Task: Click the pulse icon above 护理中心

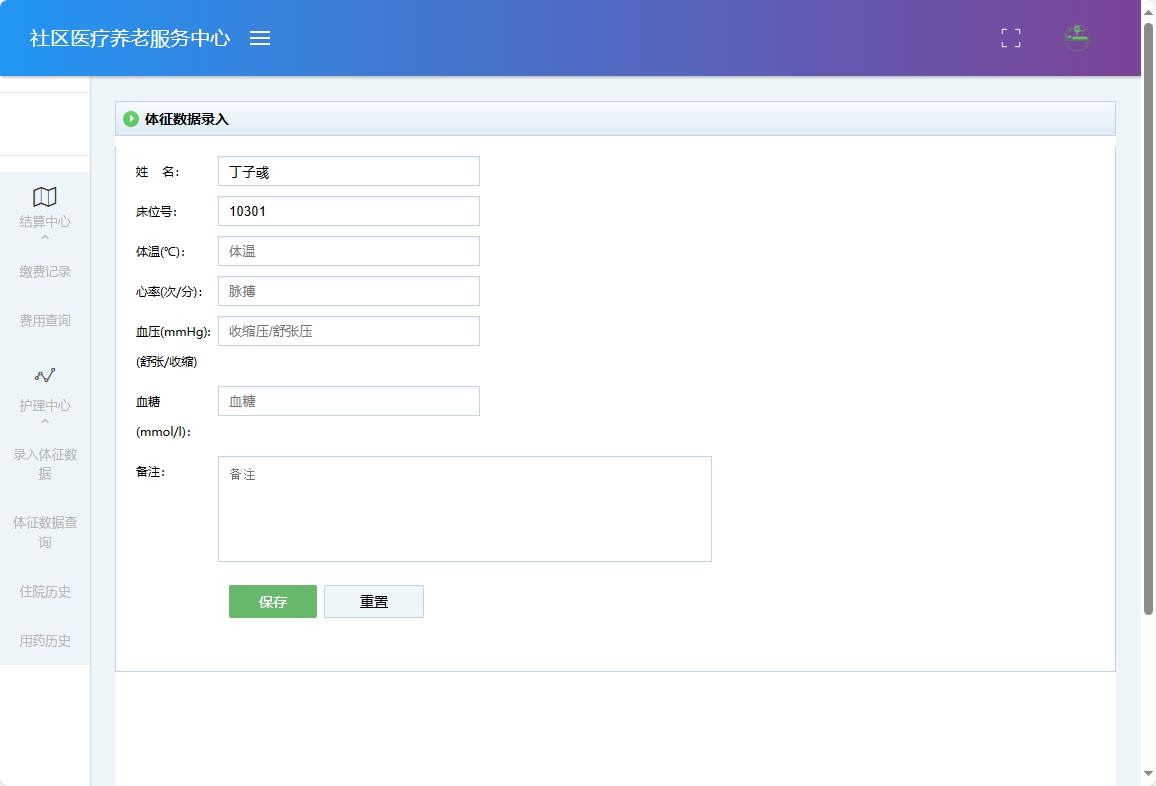Action: click(x=44, y=375)
